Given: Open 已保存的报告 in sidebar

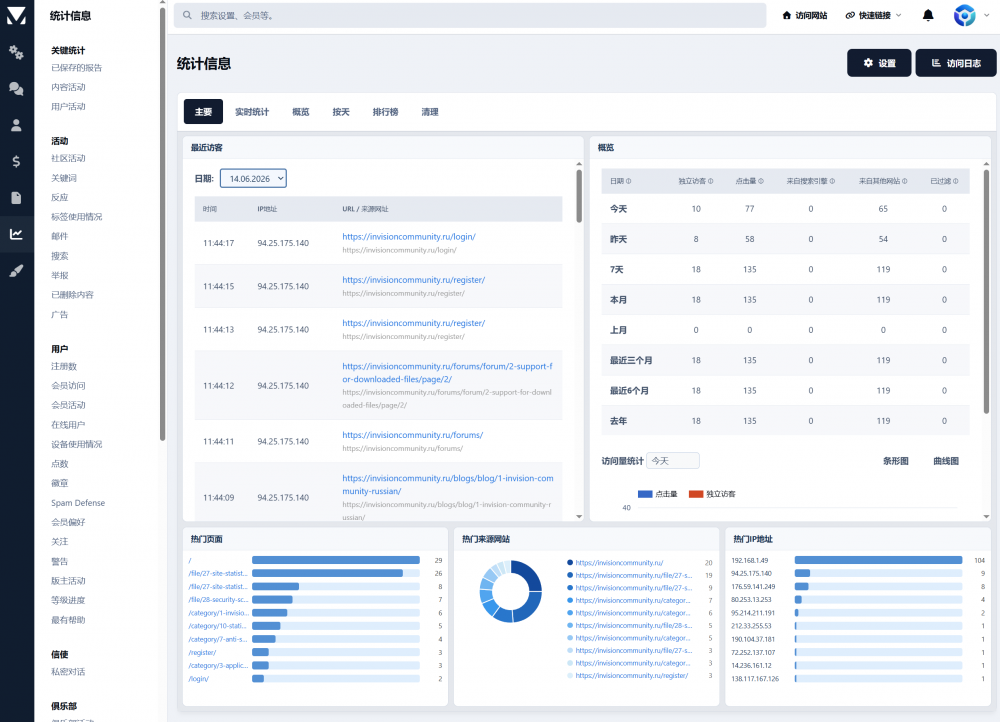Looking at the screenshot, I should [x=77, y=68].
